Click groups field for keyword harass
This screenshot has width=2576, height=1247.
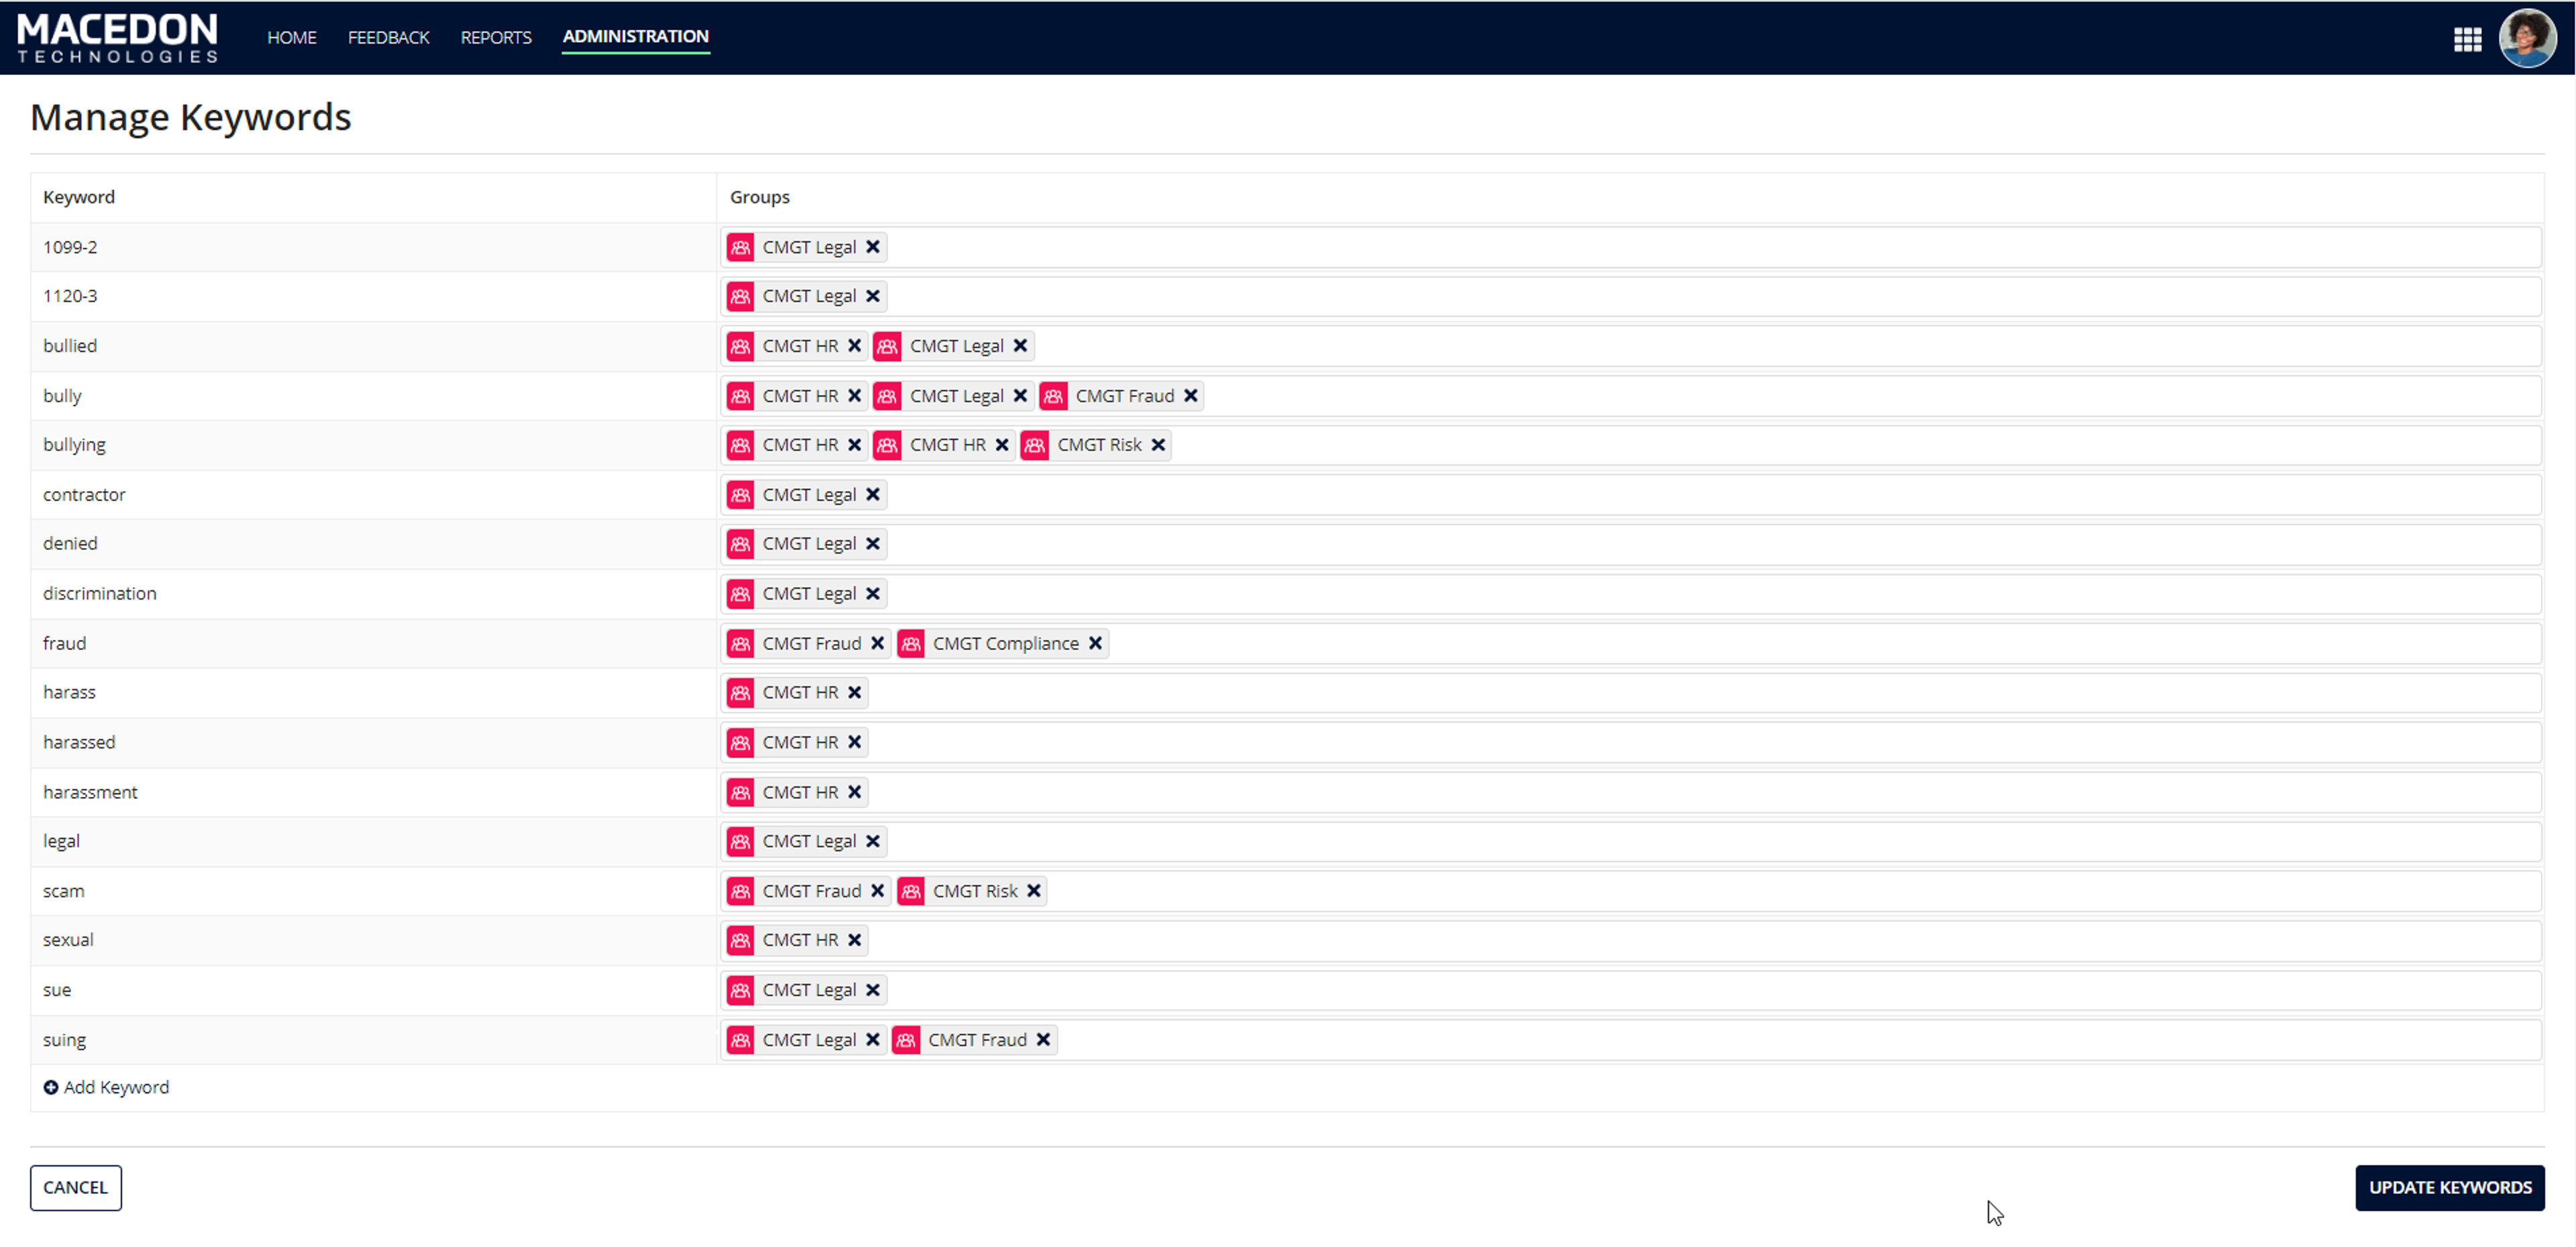point(1631,693)
